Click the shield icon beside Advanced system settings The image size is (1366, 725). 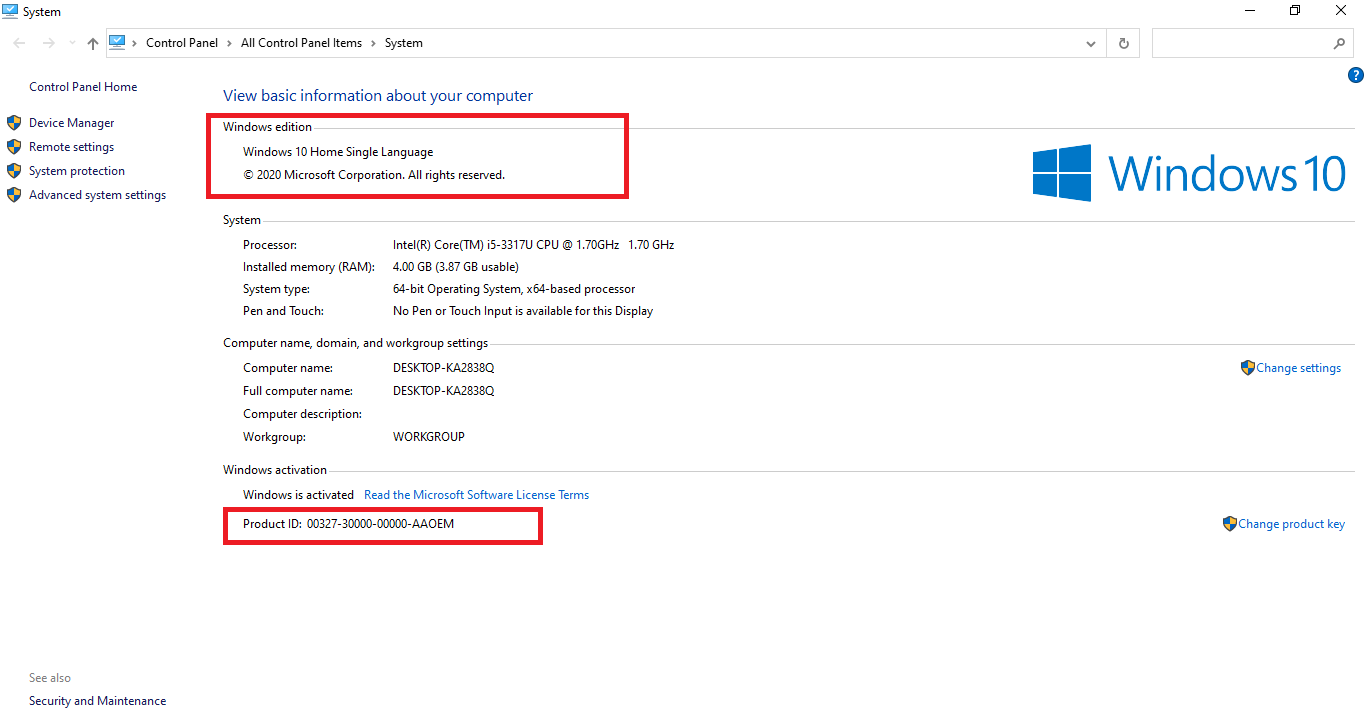pyautogui.click(x=14, y=195)
